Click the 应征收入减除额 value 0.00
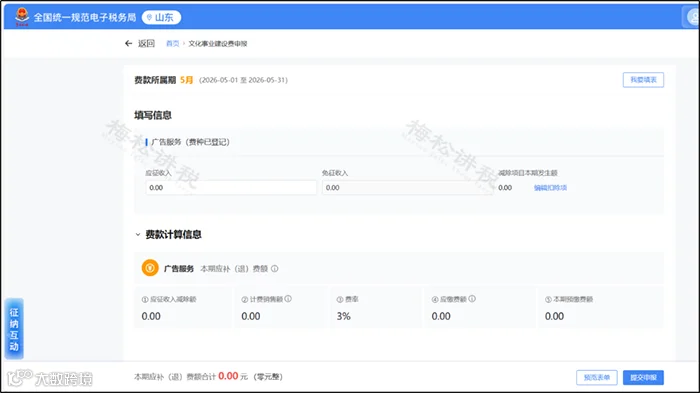The image size is (700, 393). coord(151,316)
